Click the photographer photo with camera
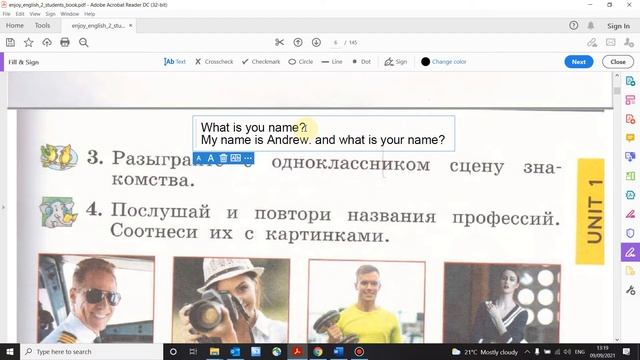This screenshot has width=640, height=360. click(x=231, y=300)
